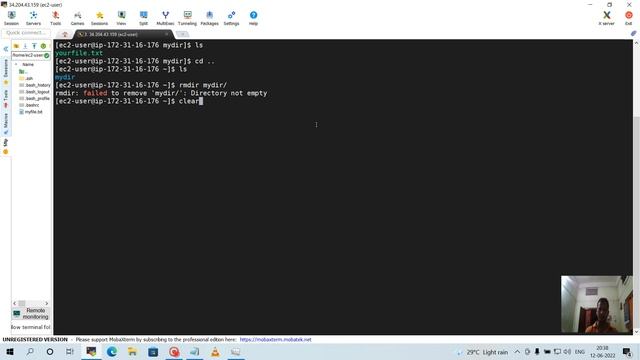Image resolution: width=640 pixels, height=360 pixels.
Task: Open the Sessions star toolbar button
Action: [99, 18]
